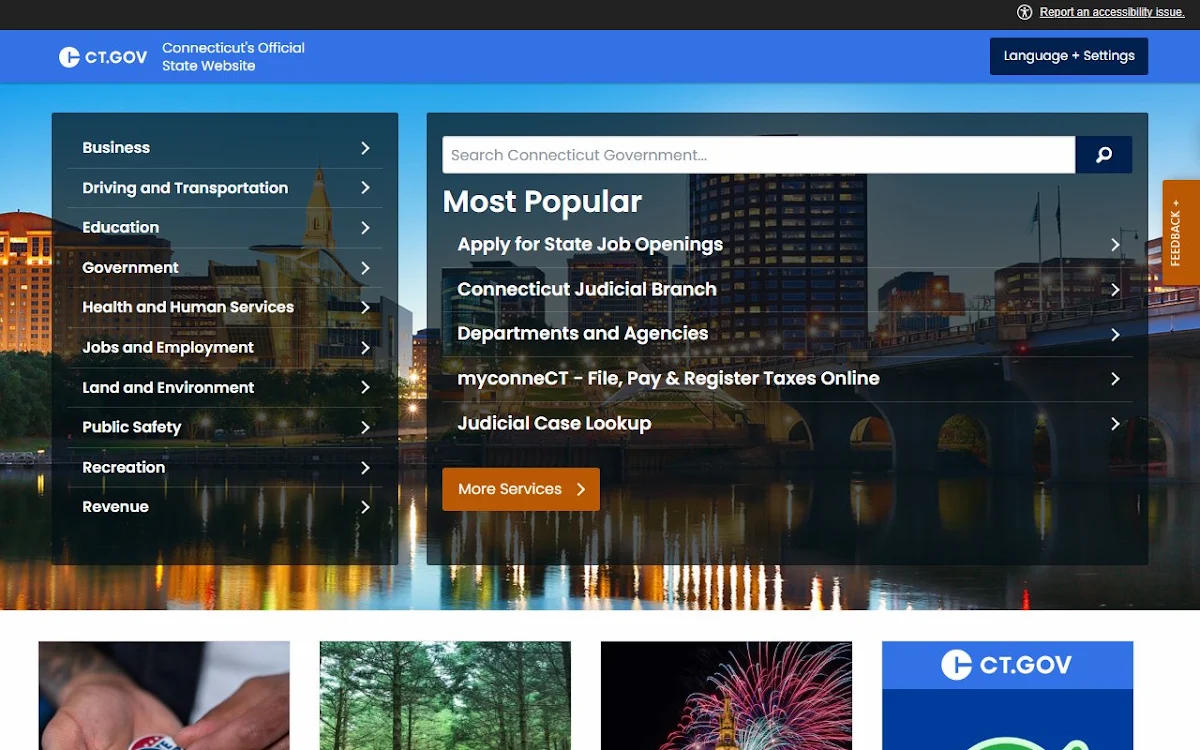Open Health and Human Services item
The image size is (1200, 750).
[x=225, y=308]
